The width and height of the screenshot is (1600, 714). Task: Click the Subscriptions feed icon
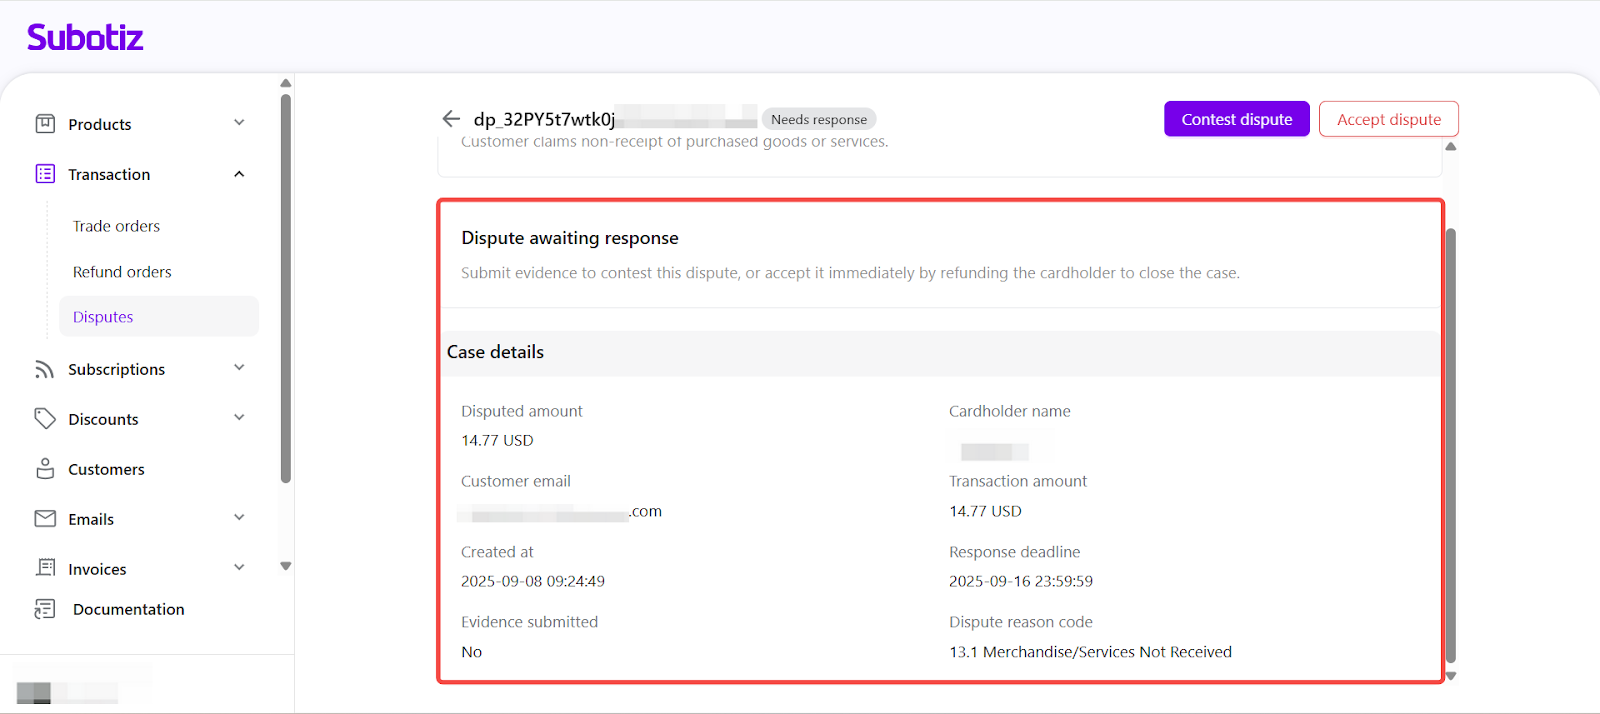45,369
